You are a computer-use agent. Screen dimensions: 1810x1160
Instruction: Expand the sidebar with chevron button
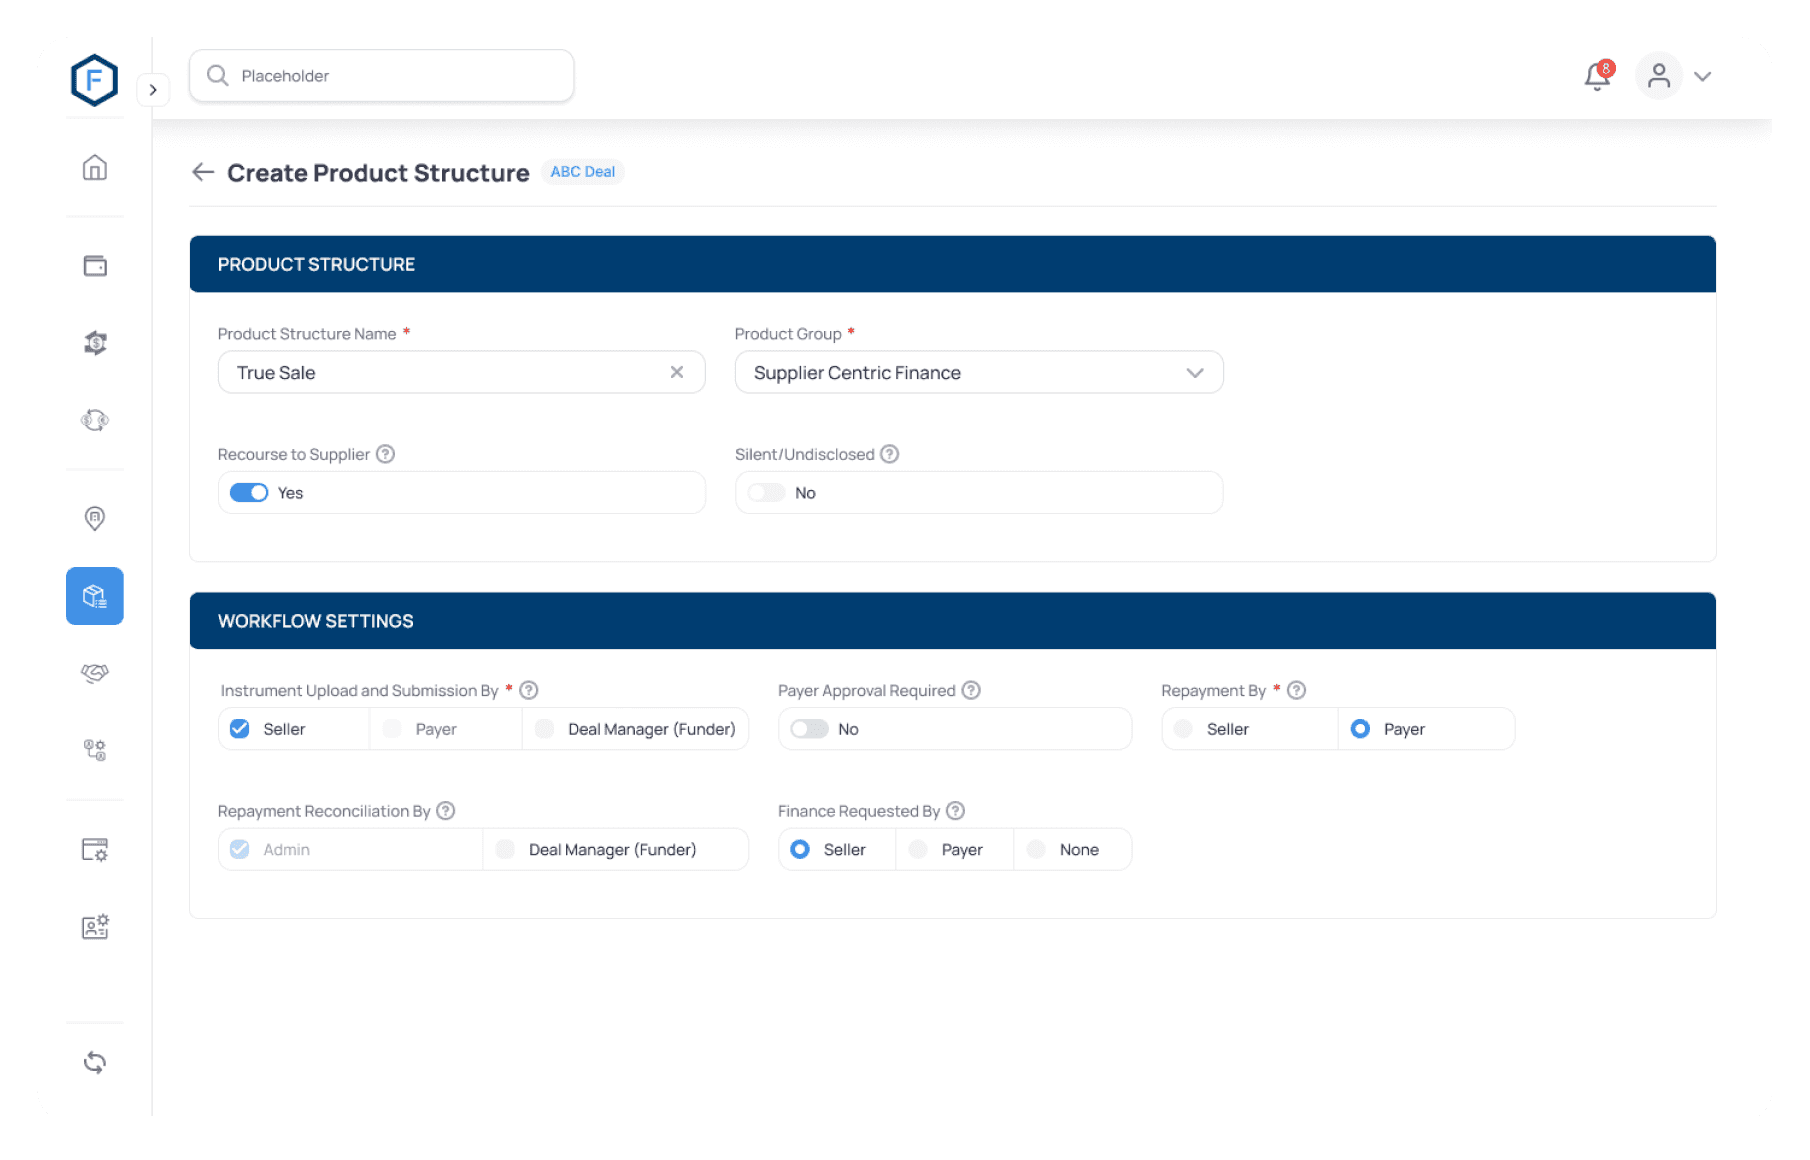[x=153, y=89]
